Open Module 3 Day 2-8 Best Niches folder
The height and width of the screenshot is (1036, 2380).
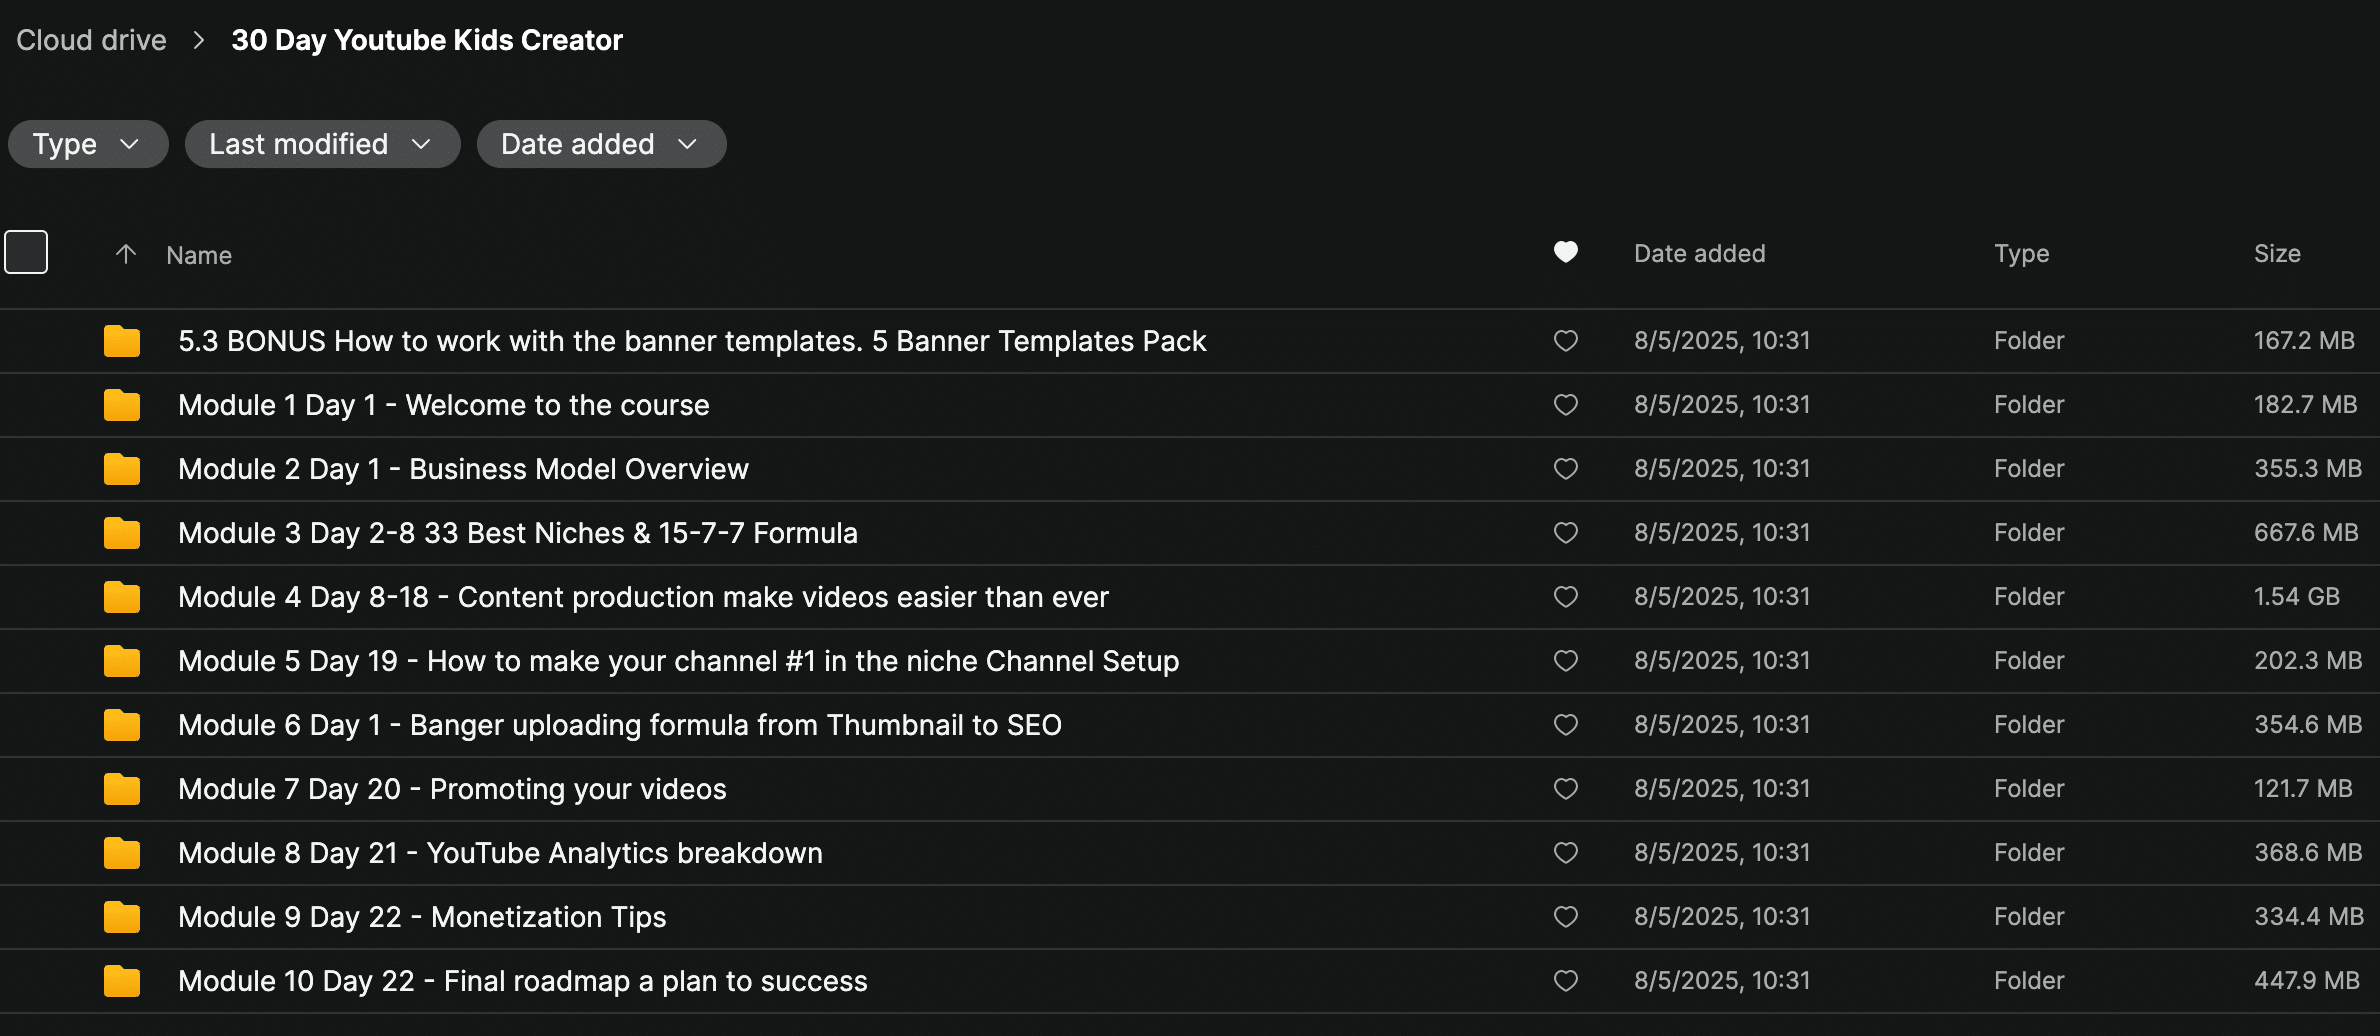pyautogui.click(x=517, y=533)
